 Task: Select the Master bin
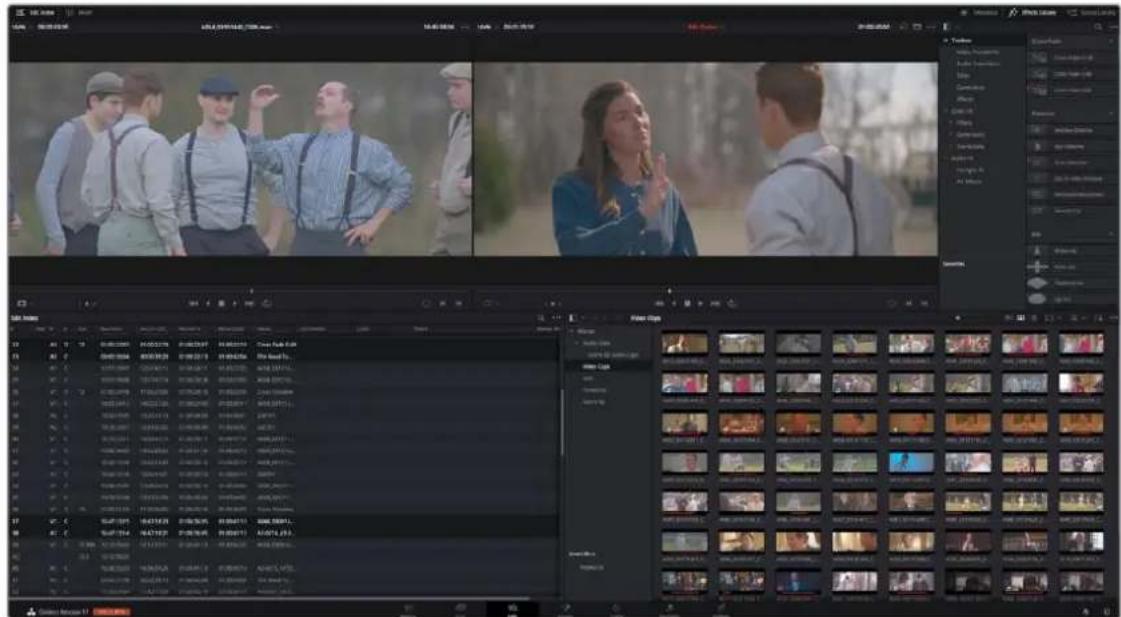[586, 332]
